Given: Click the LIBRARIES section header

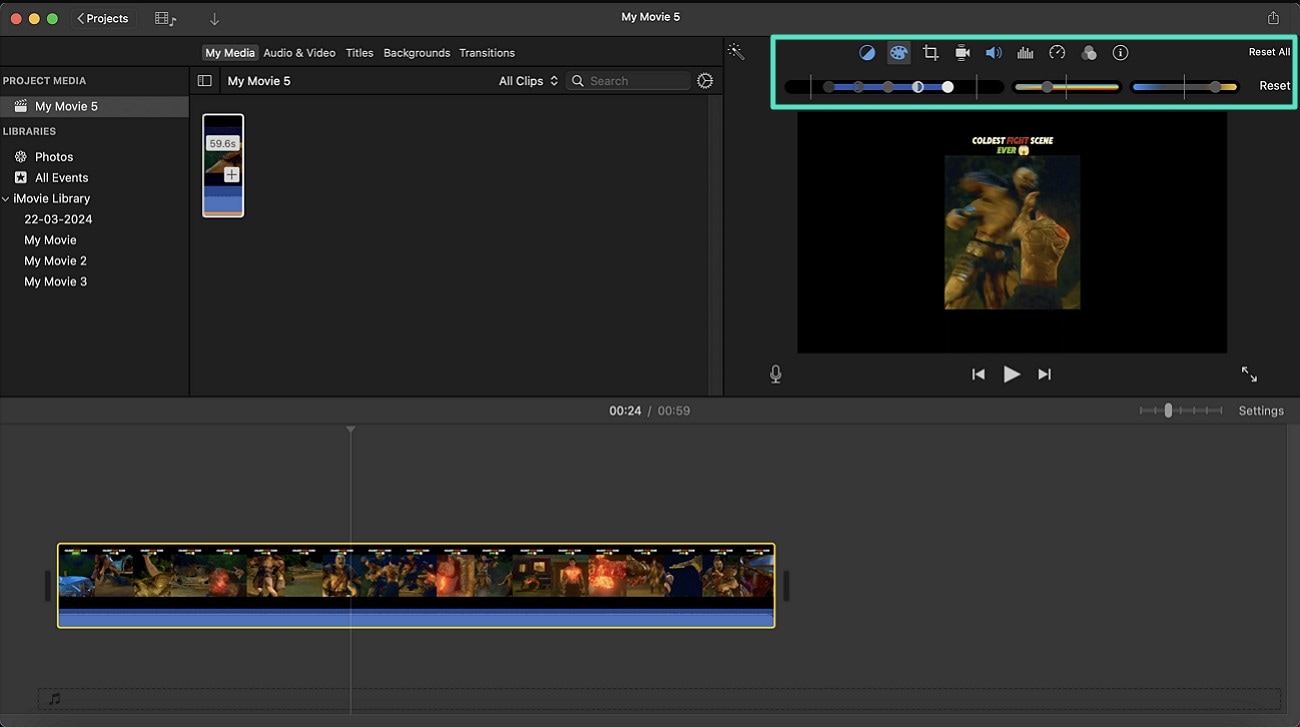Looking at the screenshot, I should (29, 132).
